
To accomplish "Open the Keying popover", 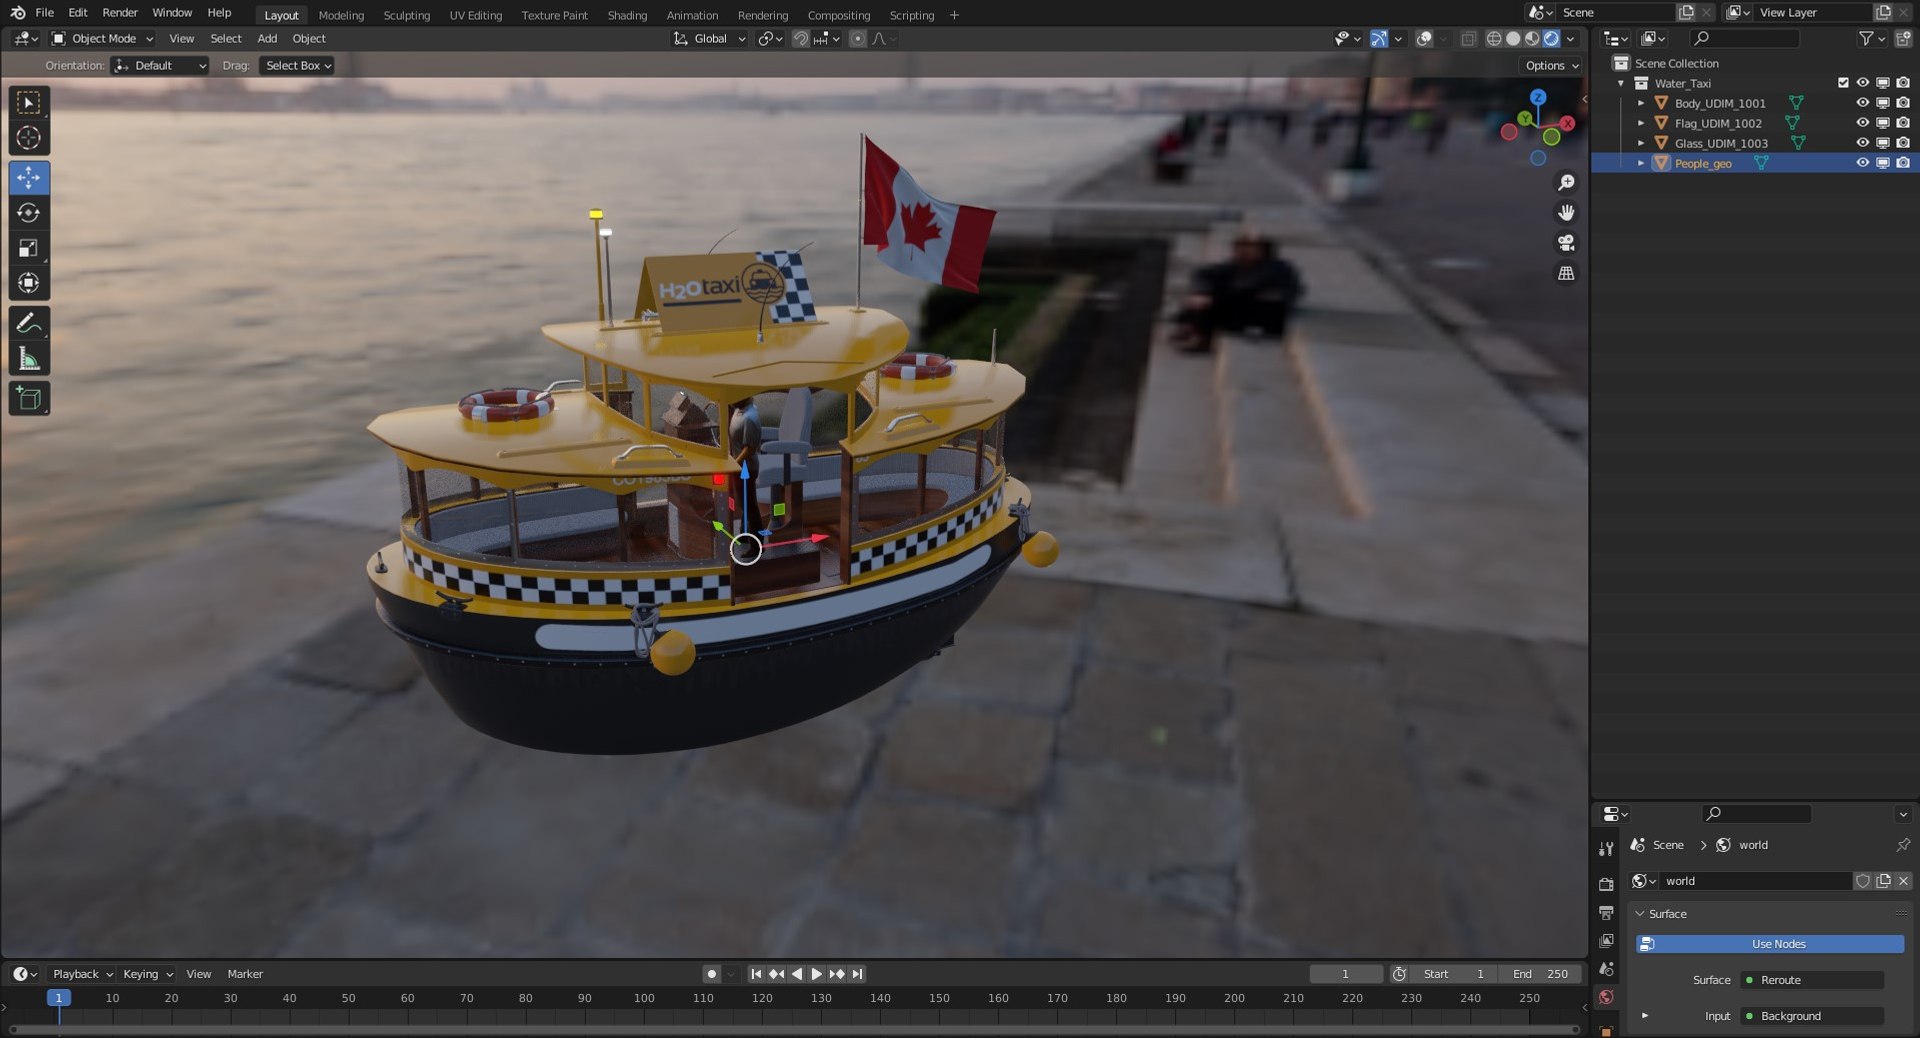I will pyautogui.click(x=147, y=975).
